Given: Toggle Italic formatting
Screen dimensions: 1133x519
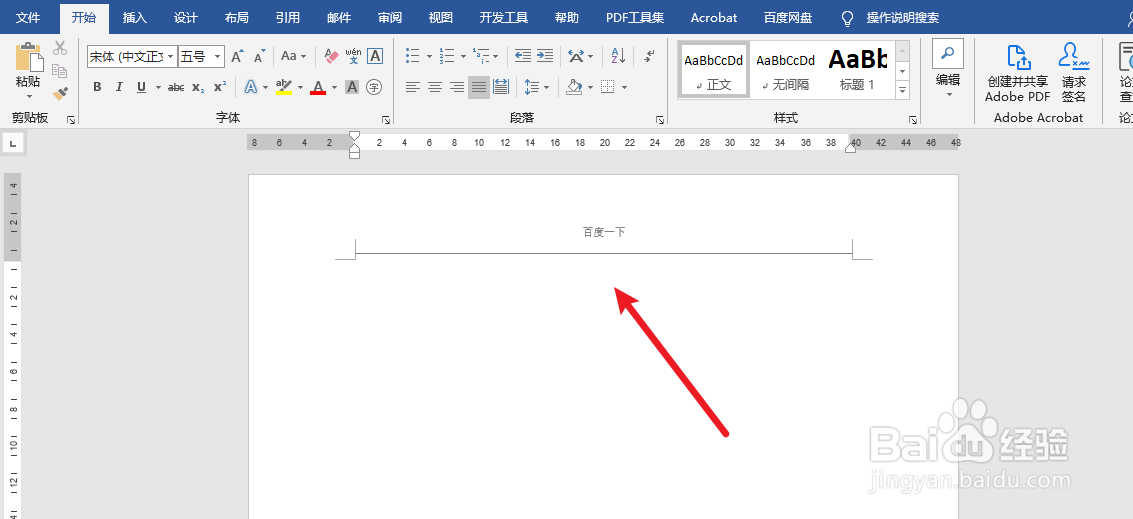Looking at the screenshot, I should 119,87.
